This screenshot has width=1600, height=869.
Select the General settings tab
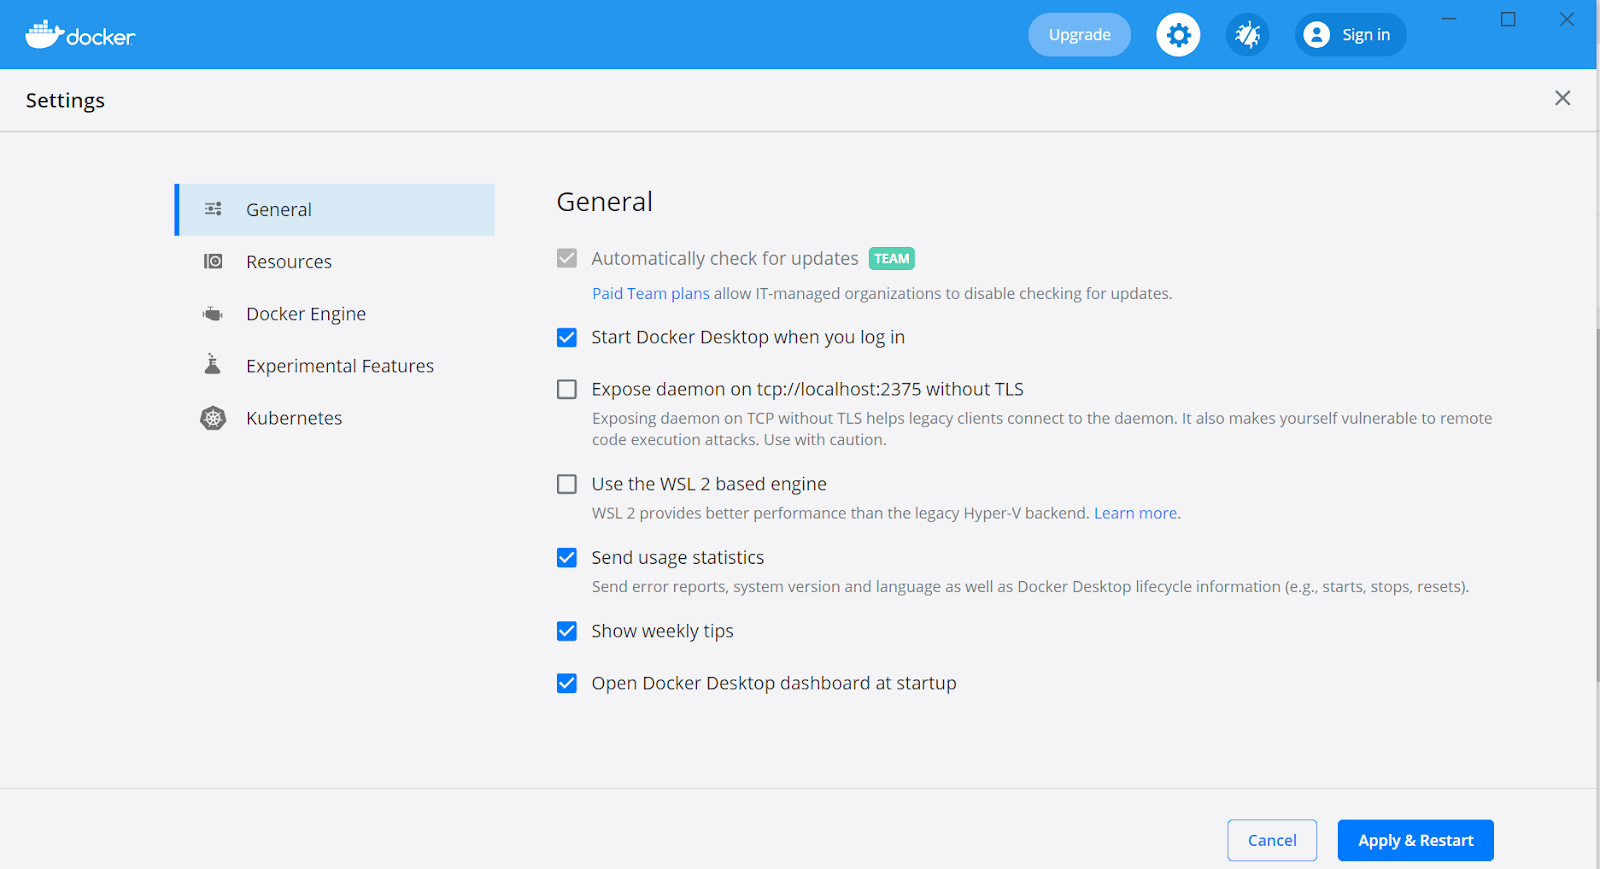coord(335,209)
